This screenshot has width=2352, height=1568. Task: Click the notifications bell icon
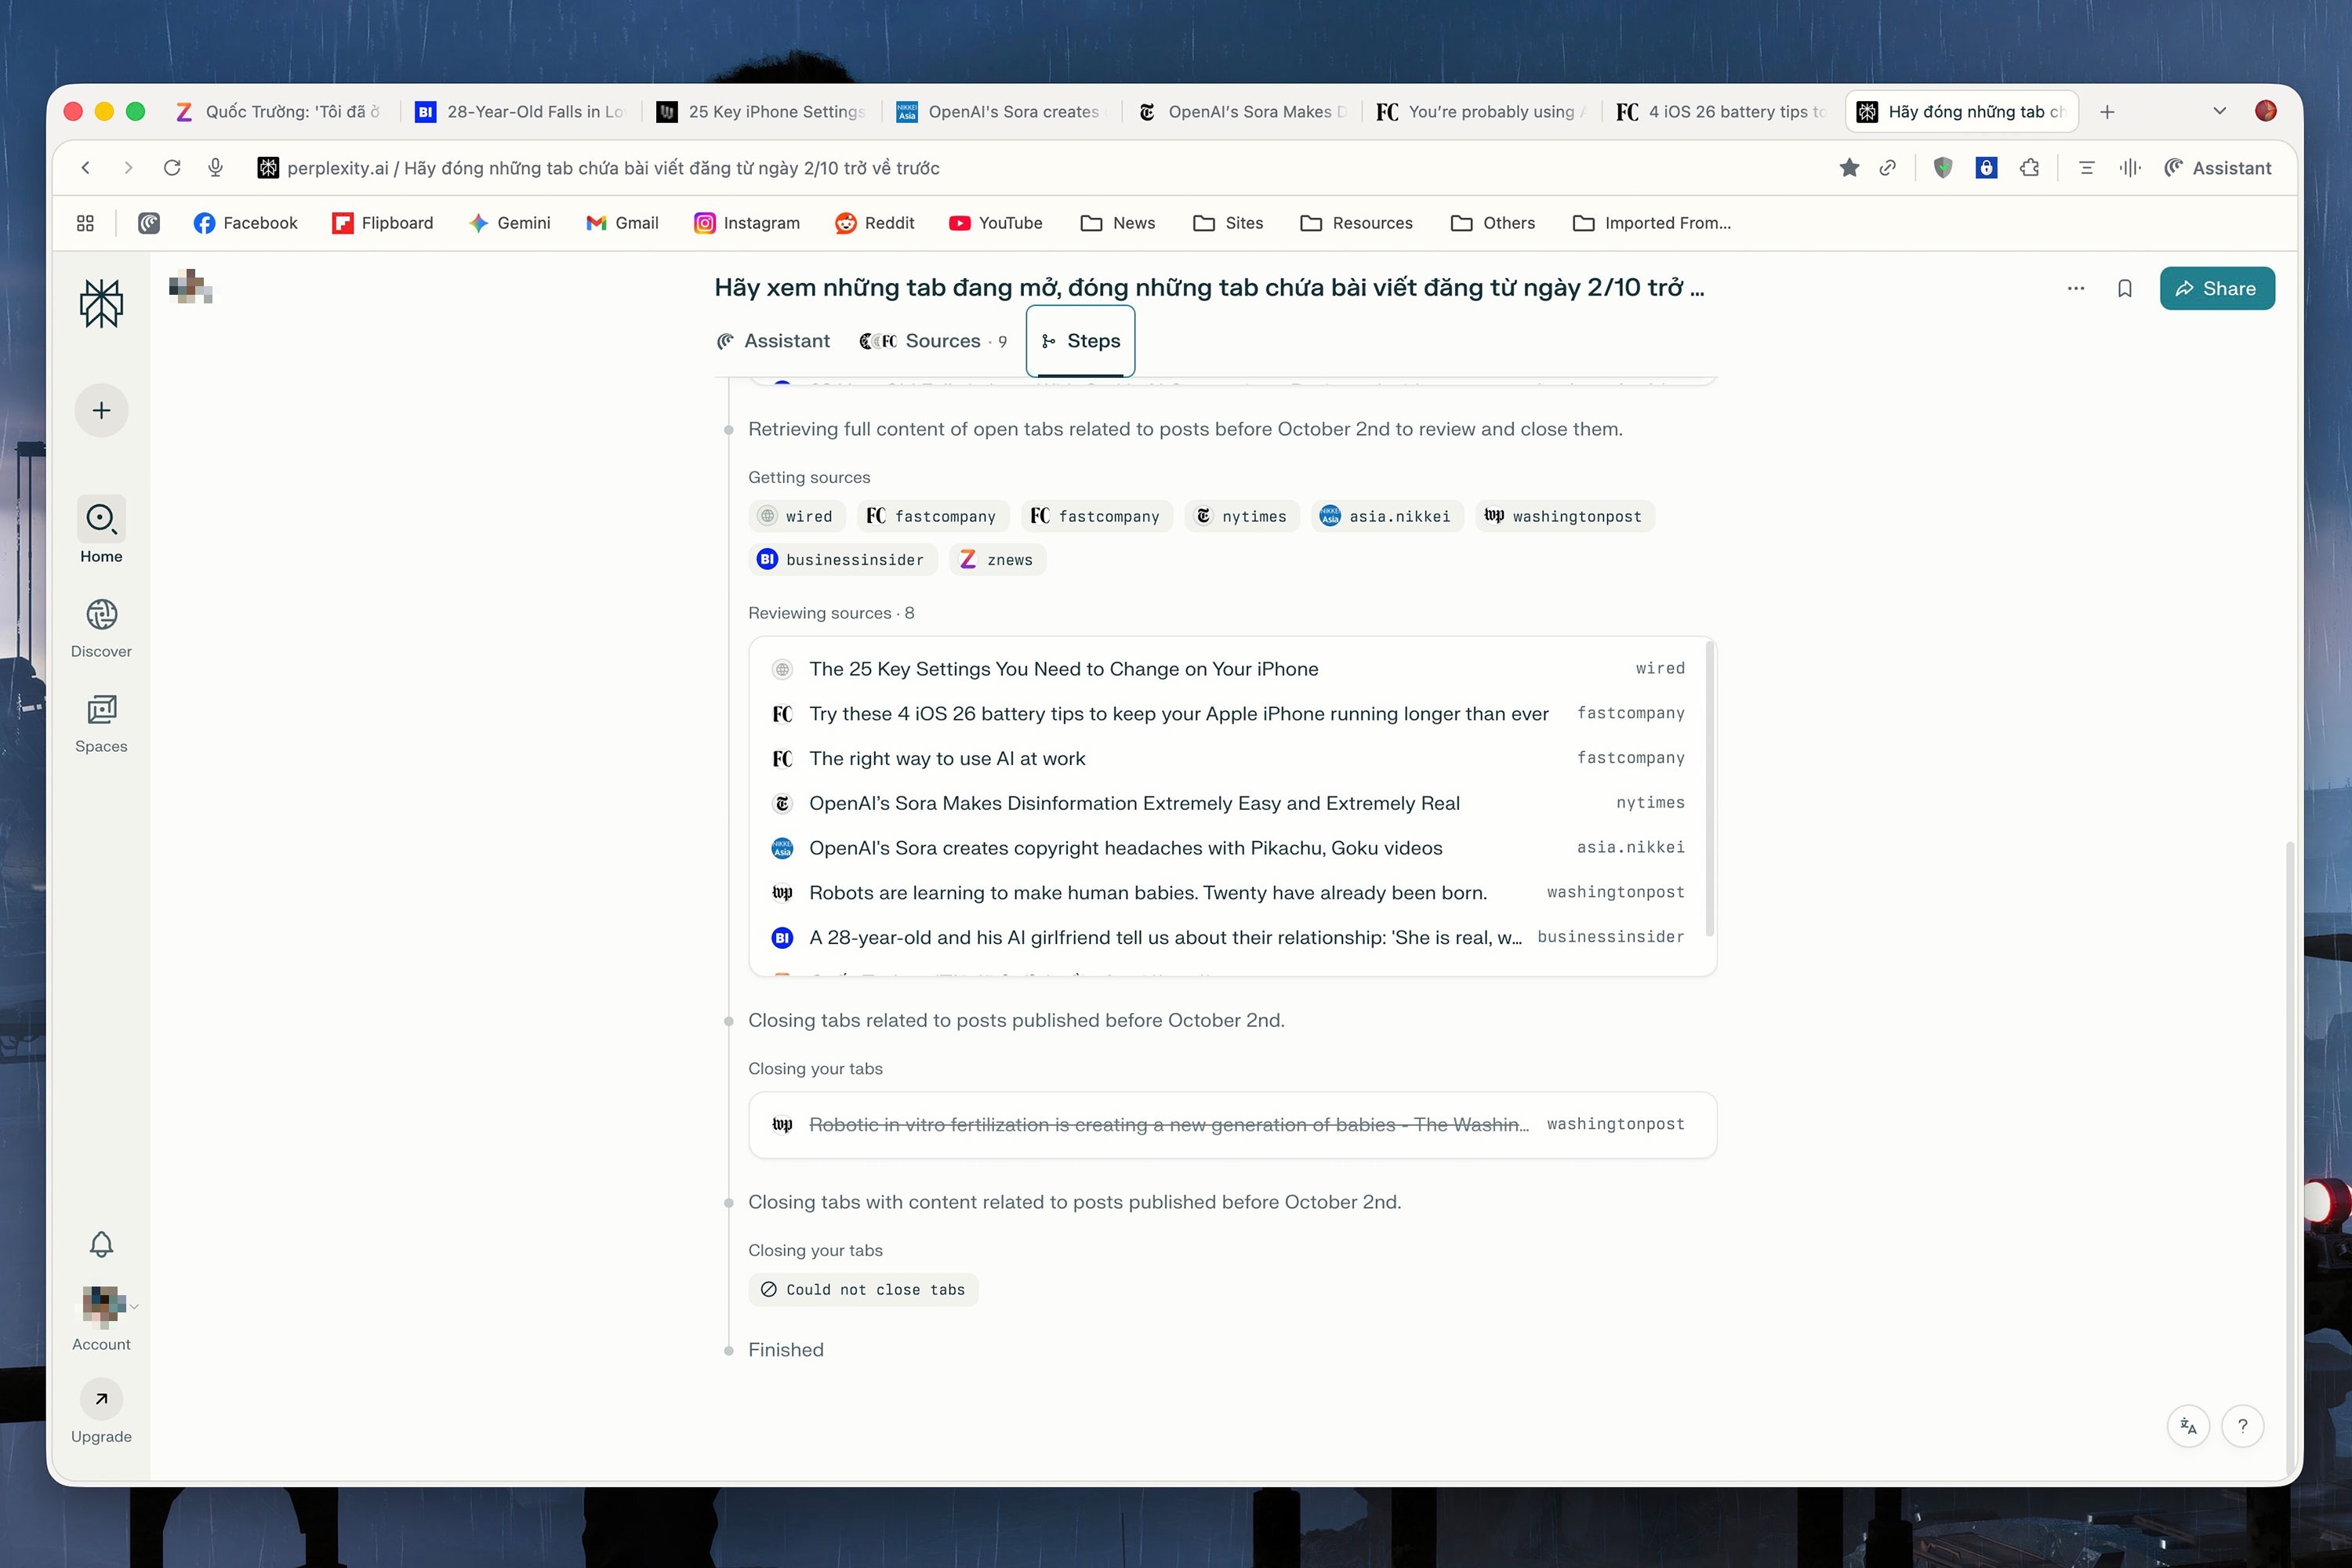[101, 1244]
